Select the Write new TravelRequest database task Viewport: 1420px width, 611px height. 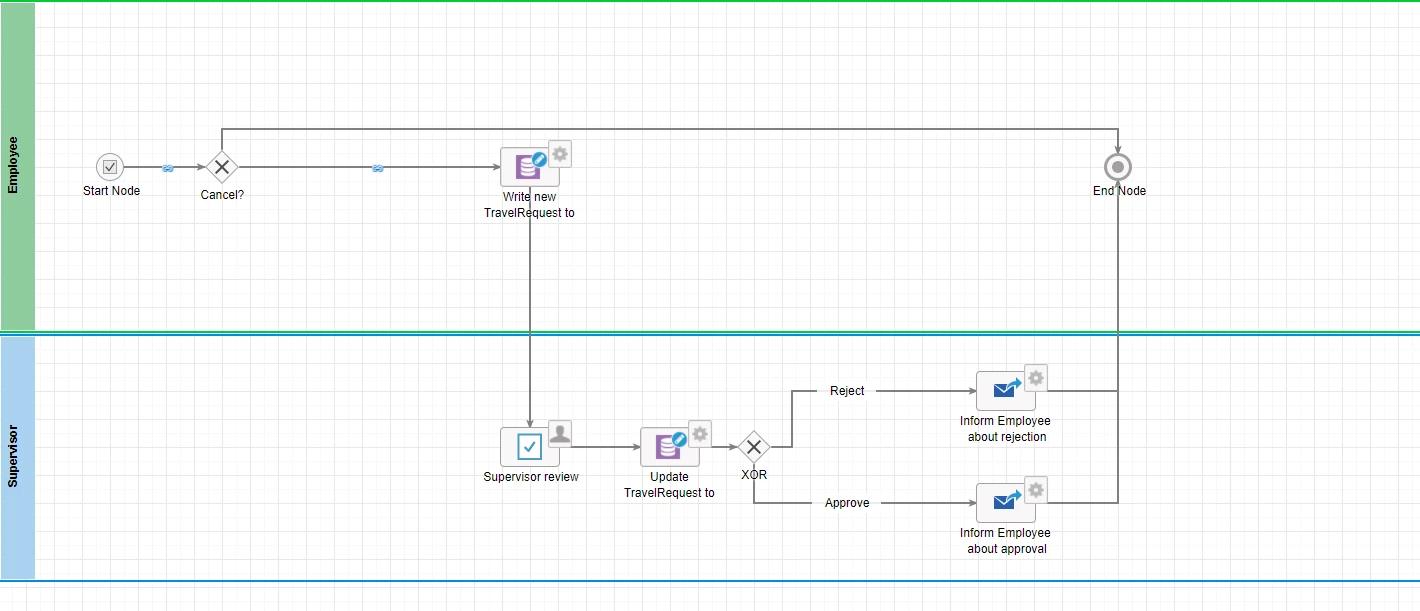530,167
